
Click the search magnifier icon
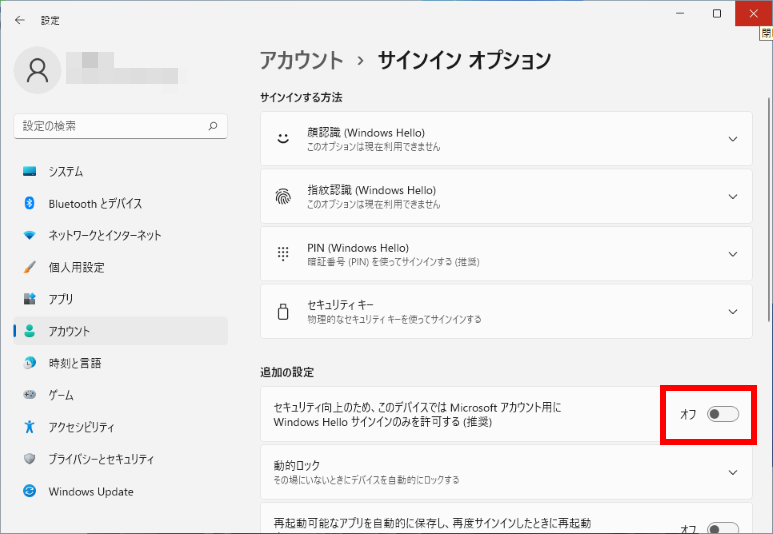pos(213,126)
